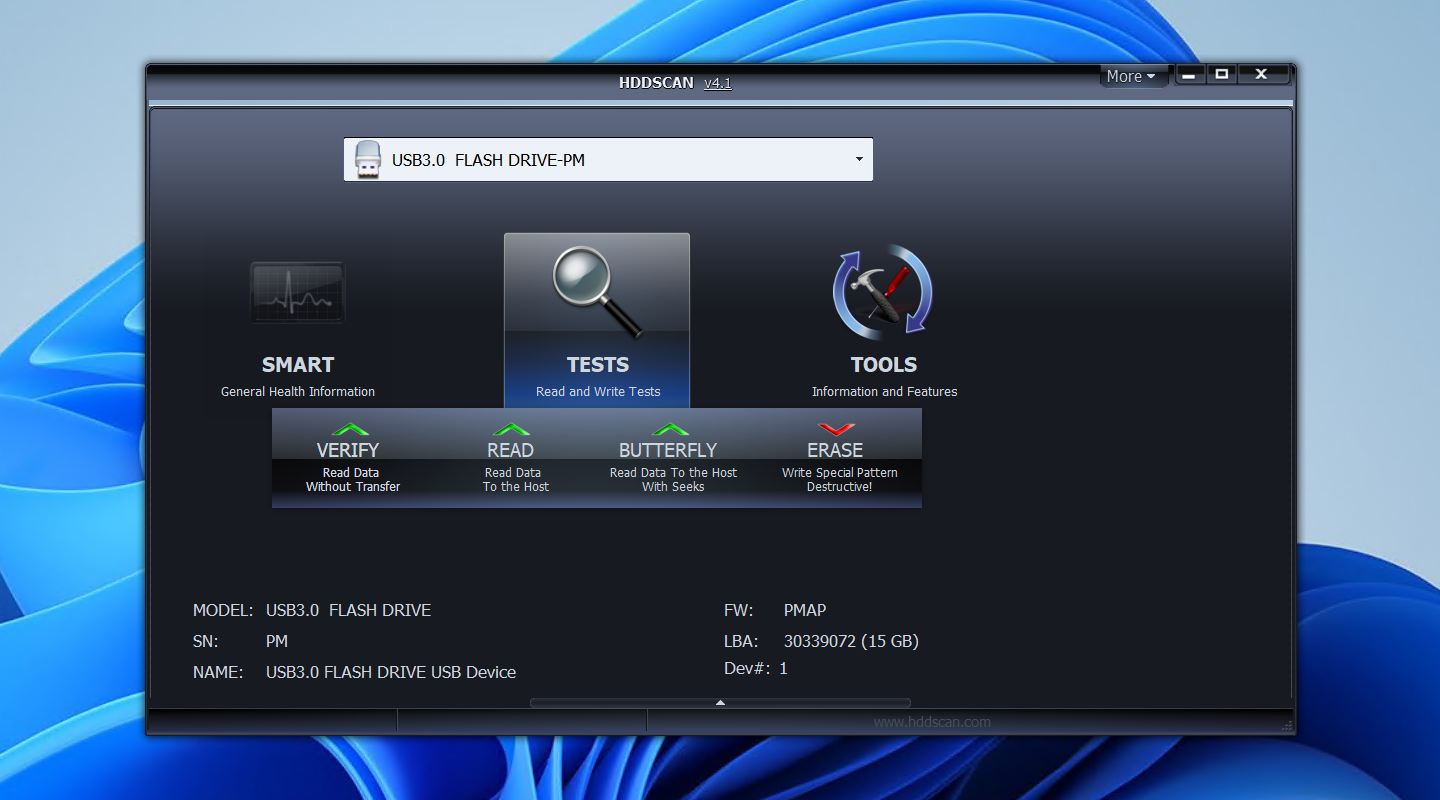This screenshot has width=1440, height=800.
Task: Click the bottom scrollbar center arrow
Action: click(720, 703)
